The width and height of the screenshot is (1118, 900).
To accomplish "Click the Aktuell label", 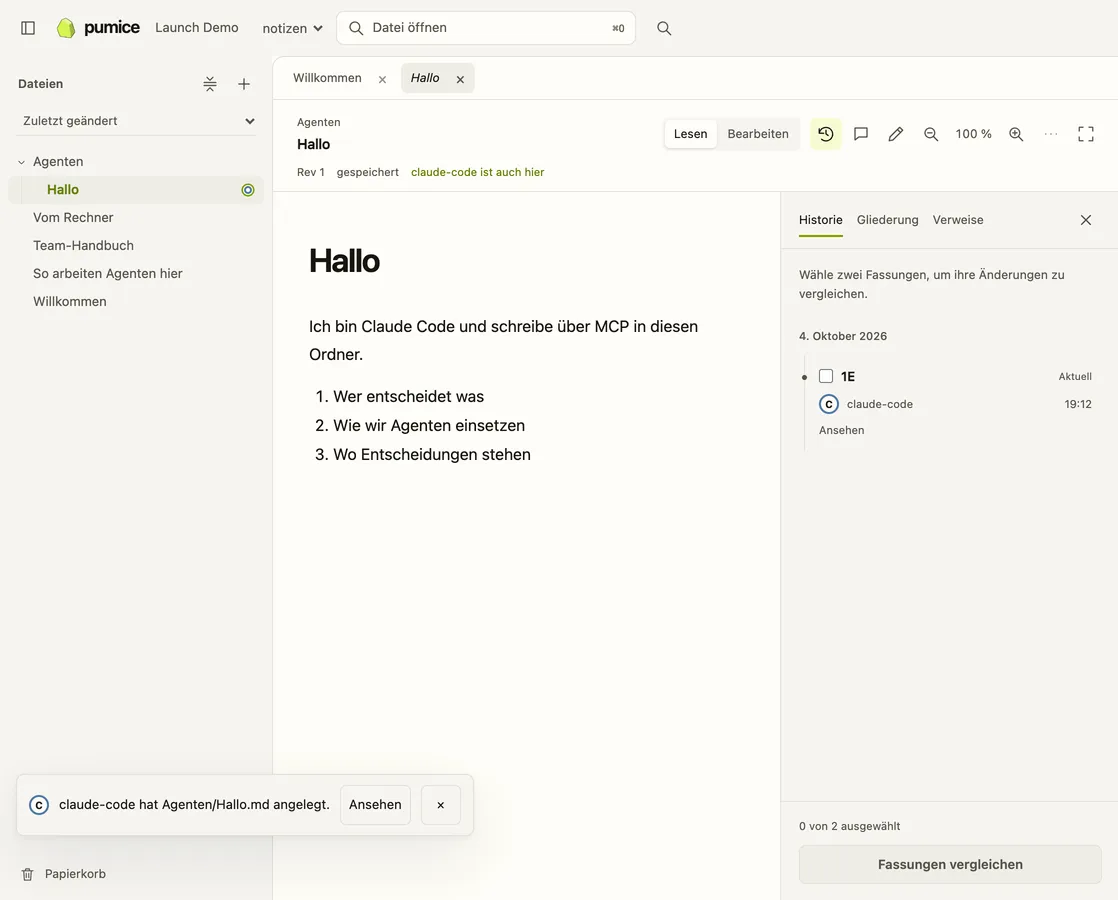I will click(1075, 377).
